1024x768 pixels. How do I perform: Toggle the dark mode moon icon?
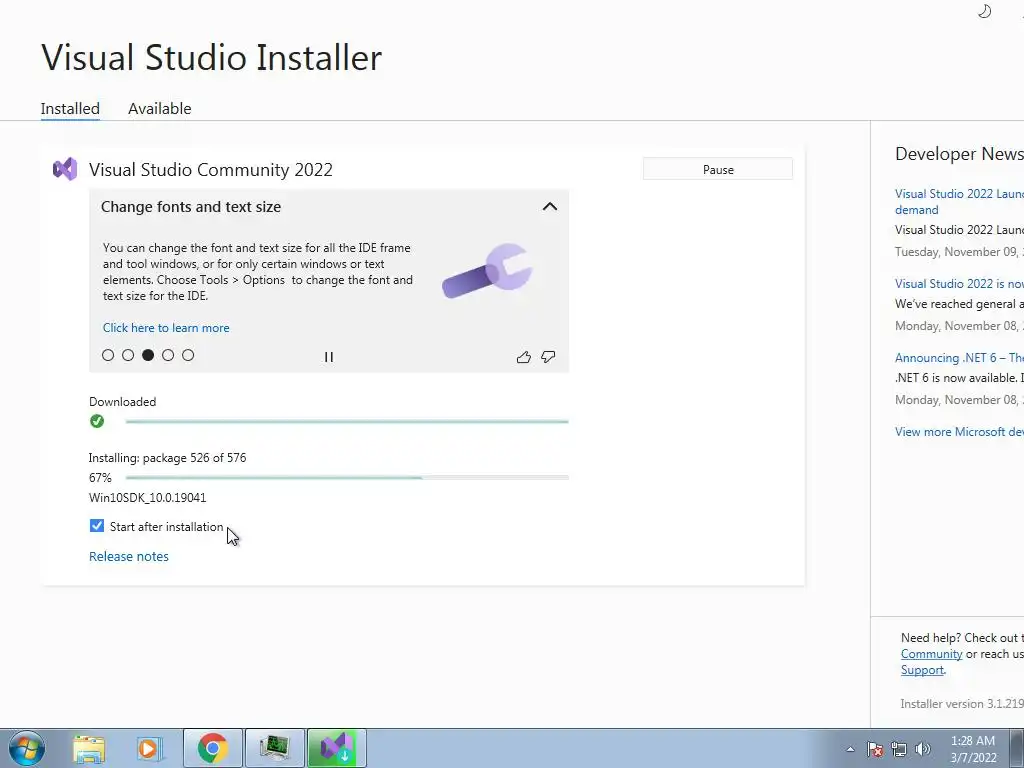984,11
